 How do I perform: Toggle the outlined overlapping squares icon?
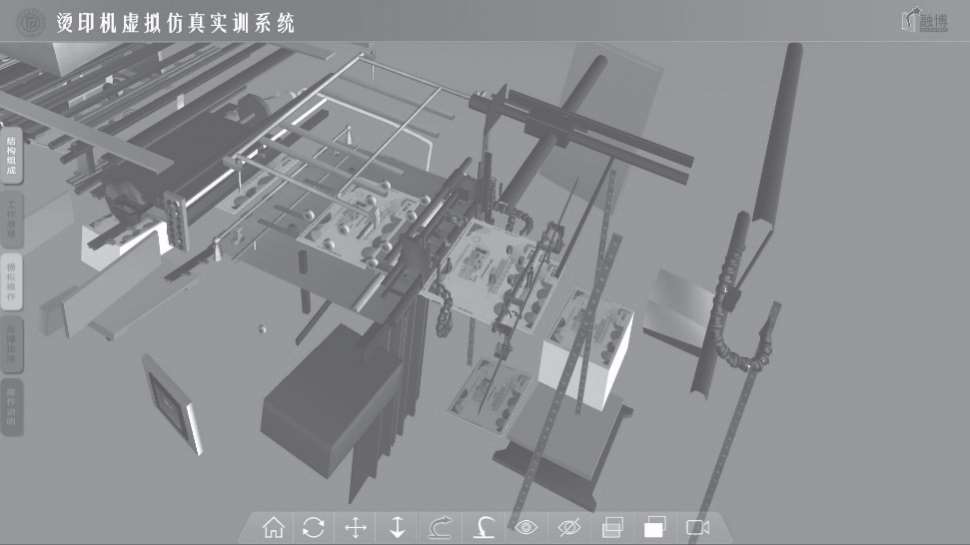(612, 528)
